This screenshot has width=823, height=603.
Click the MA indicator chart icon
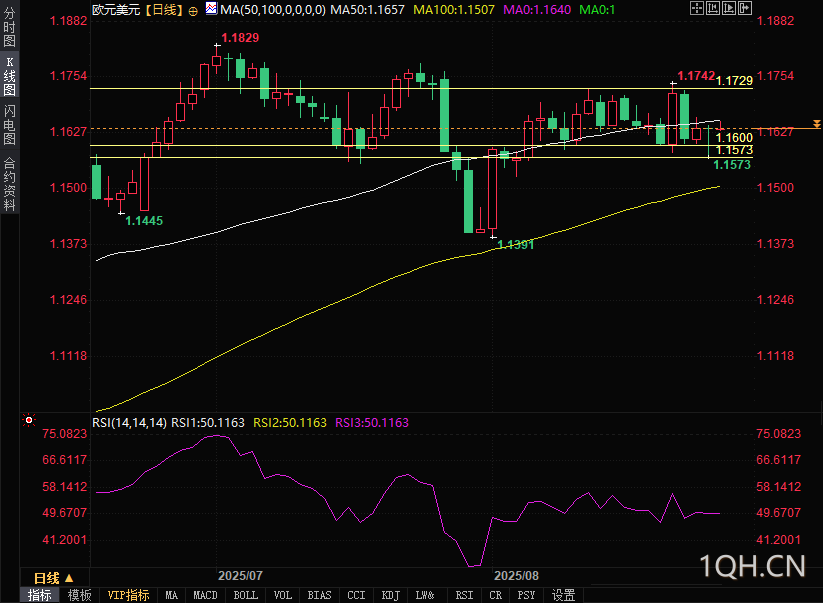tap(211, 8)
